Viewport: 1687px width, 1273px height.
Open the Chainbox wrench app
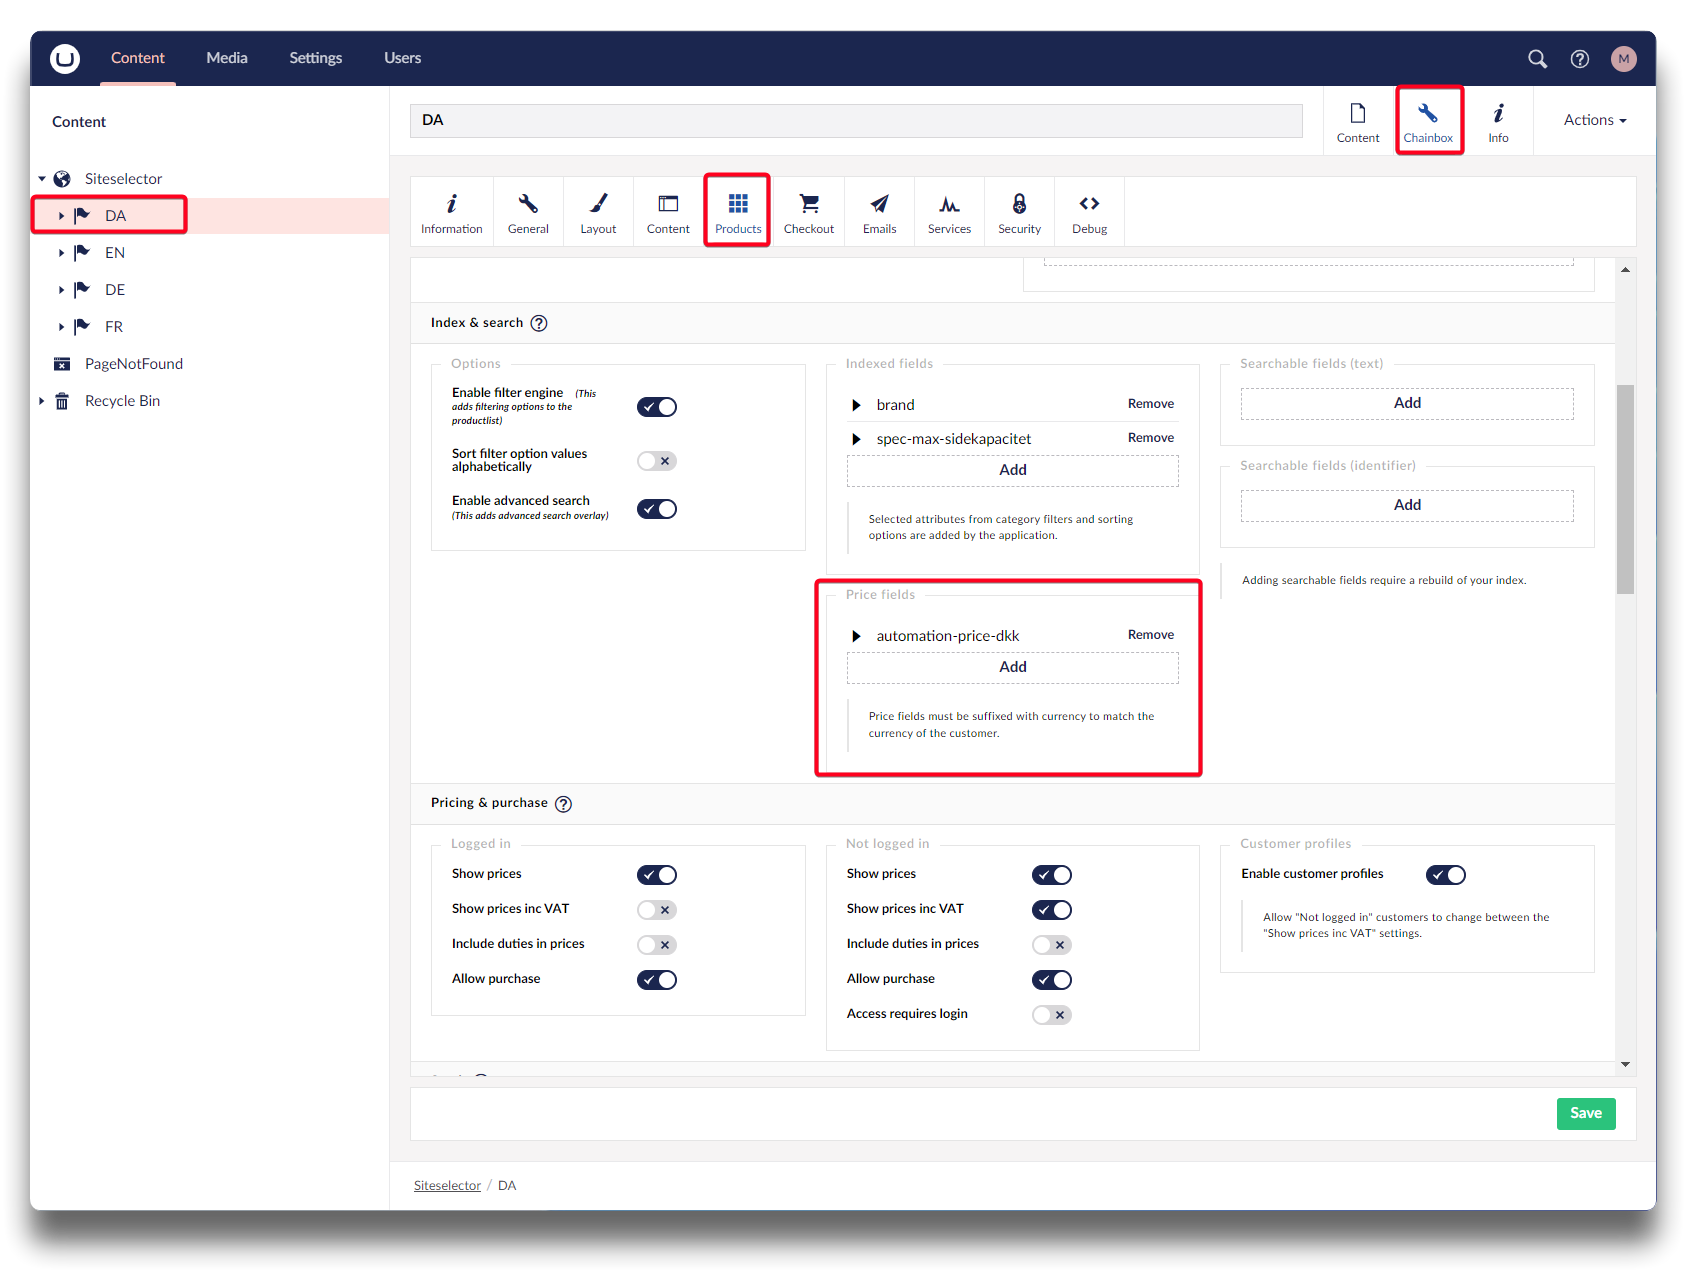1428,121
